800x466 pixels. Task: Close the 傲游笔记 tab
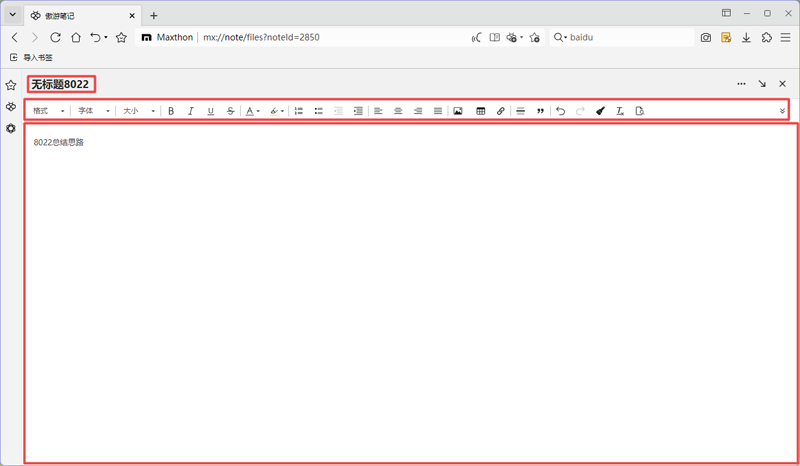click(132, 16)
